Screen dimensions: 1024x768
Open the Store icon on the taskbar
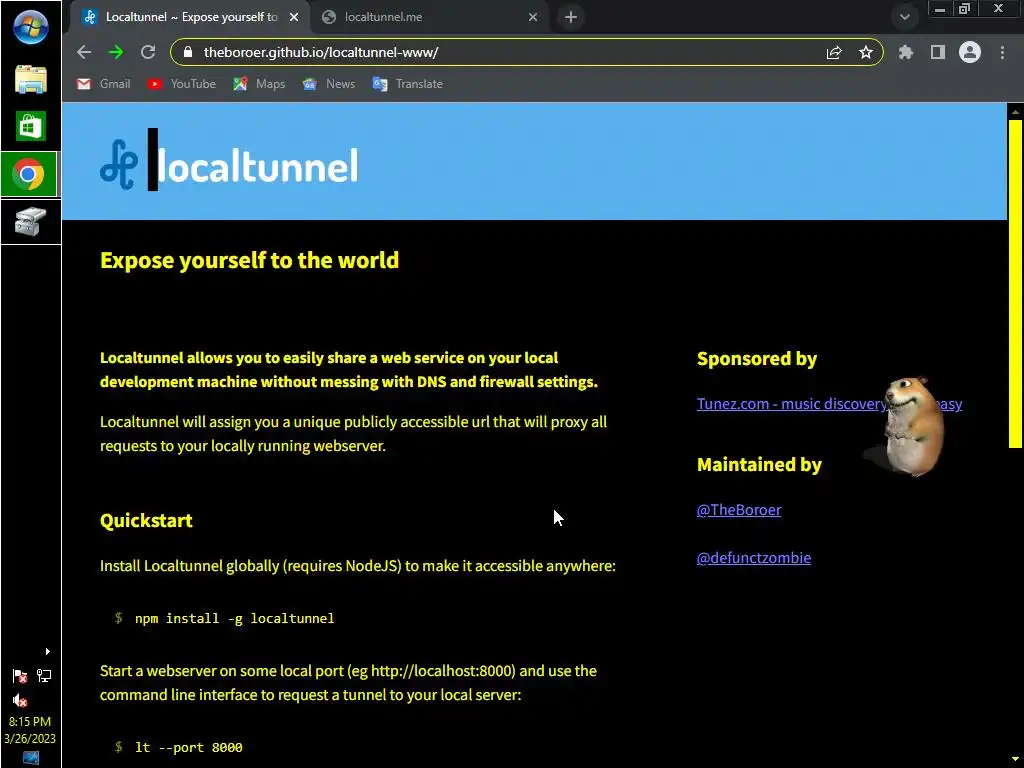click(31, 126)
